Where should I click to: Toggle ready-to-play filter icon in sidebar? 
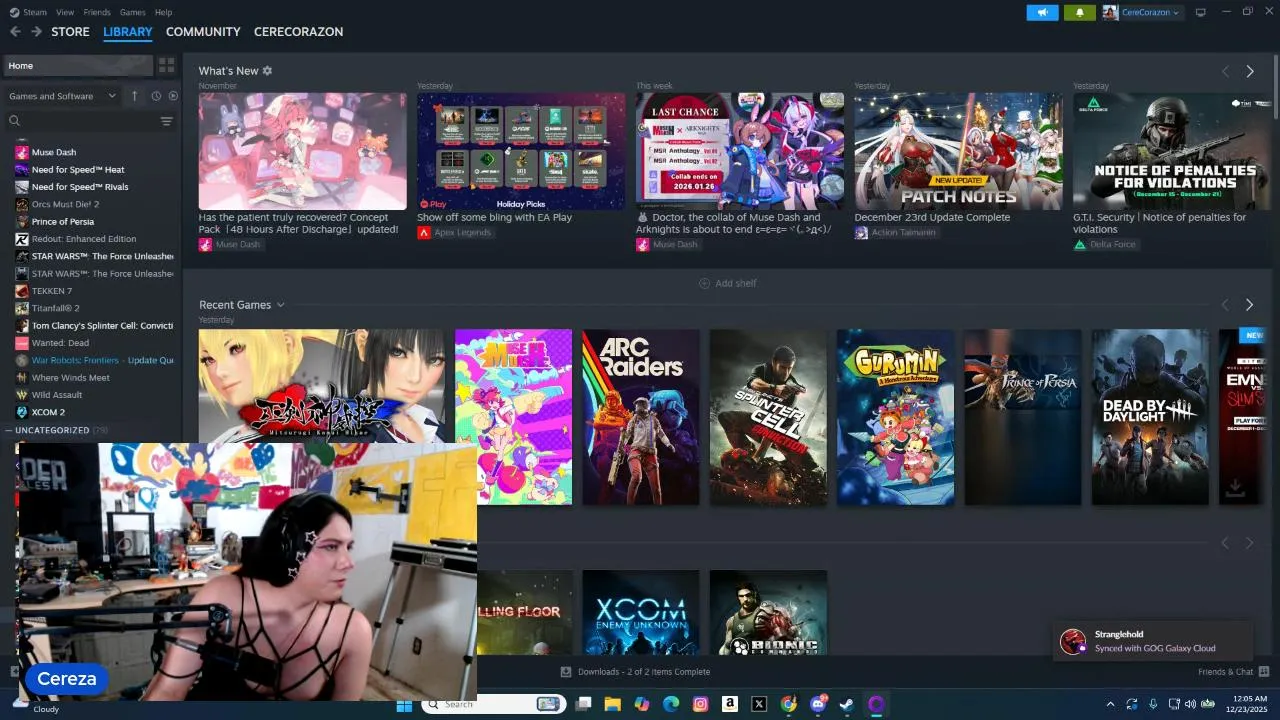point(173,96)
